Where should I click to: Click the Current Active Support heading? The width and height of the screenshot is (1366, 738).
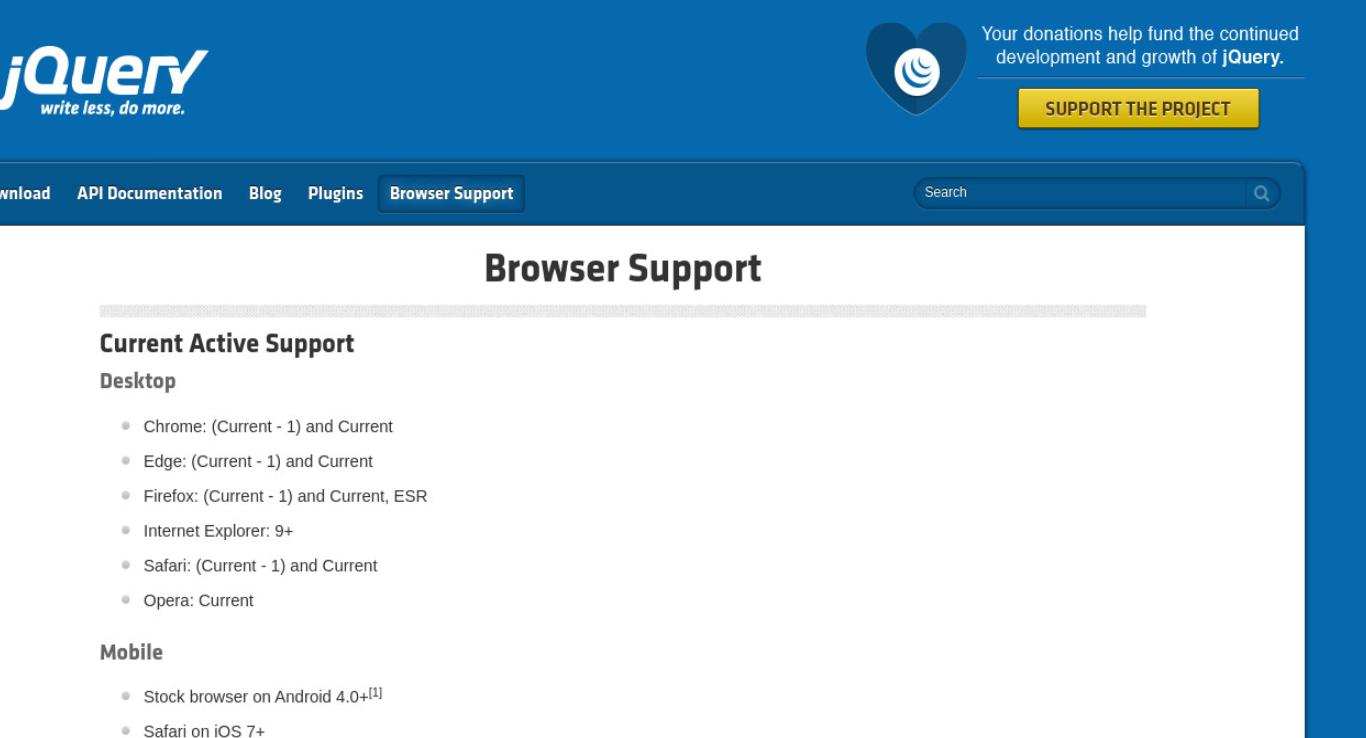tap(227, 343)
